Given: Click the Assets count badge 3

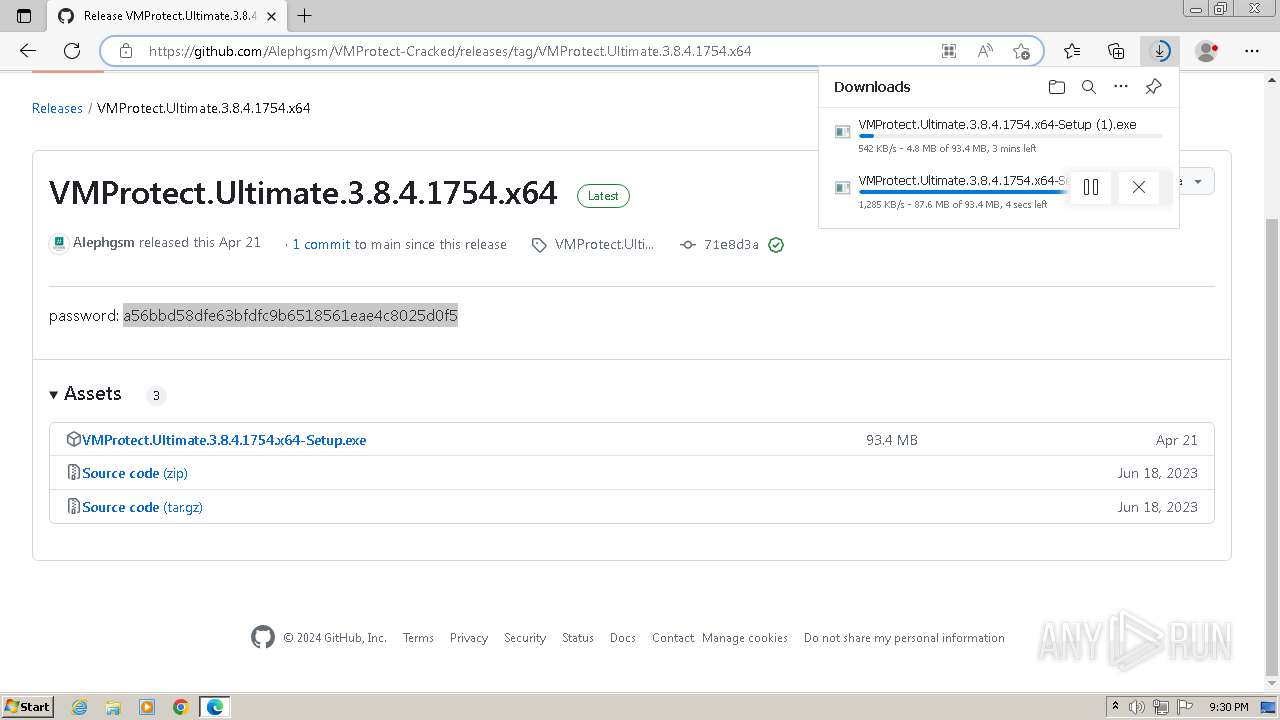Looking at the screenshot, I should (x=156, y=395).
